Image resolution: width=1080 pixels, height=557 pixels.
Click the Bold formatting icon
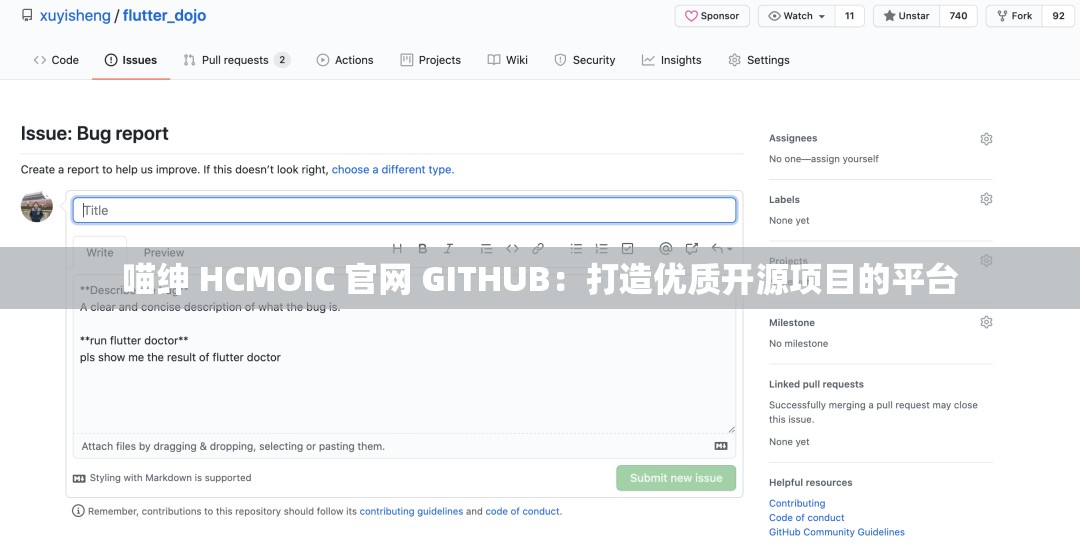click(423, 249)
